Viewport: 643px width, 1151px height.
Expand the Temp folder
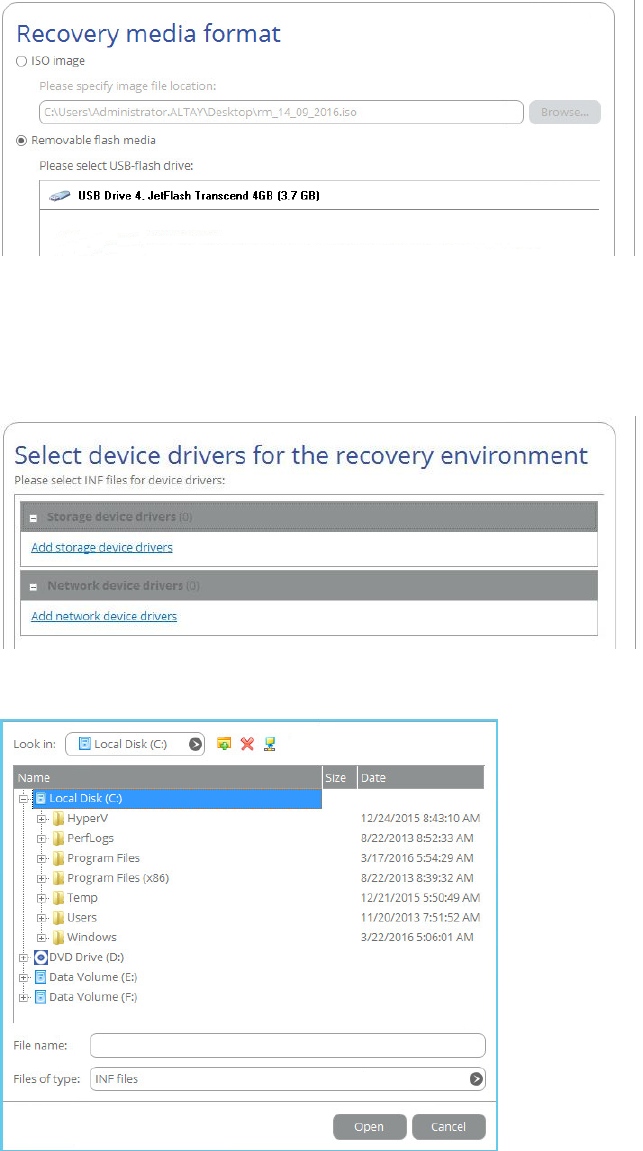point(42,898)
